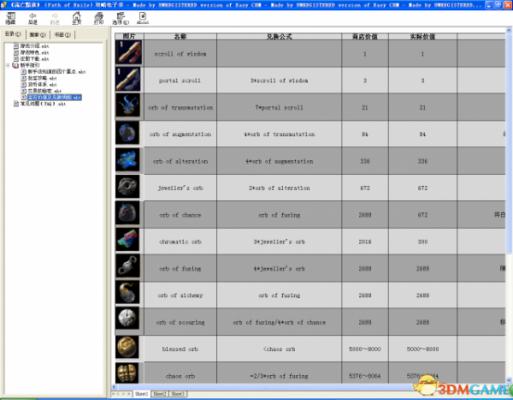Click the About icon in toolbar
Viewport: 513px width, 400px height.
(143, 18)
